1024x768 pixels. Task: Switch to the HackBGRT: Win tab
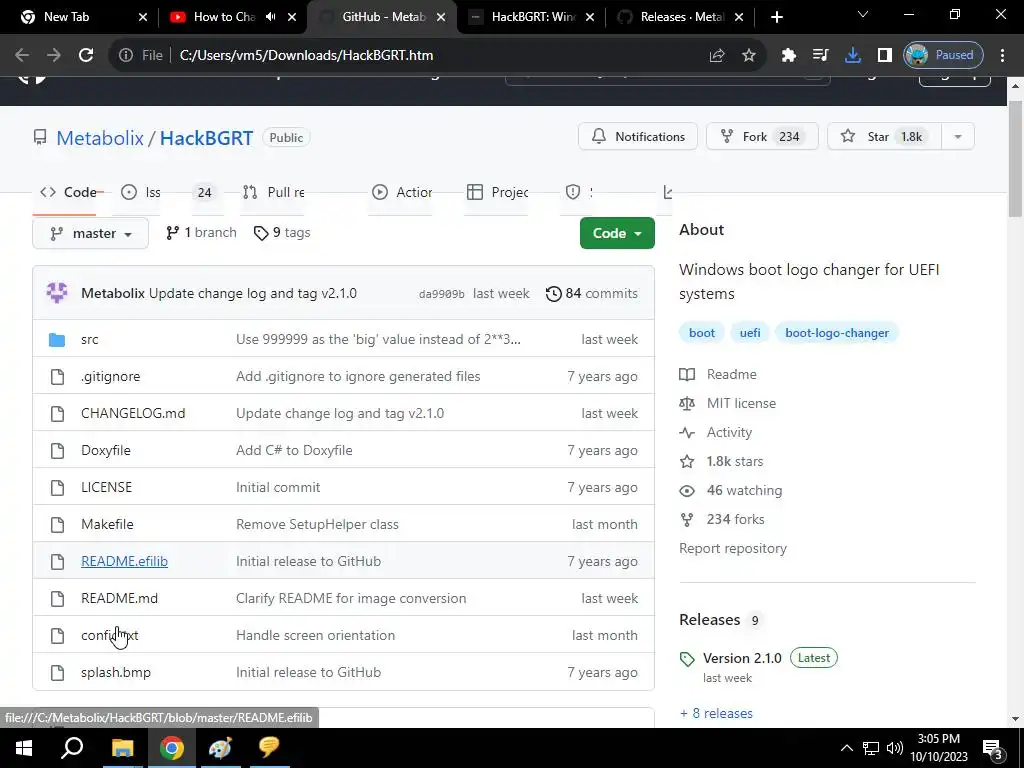[x=533, y=17]
